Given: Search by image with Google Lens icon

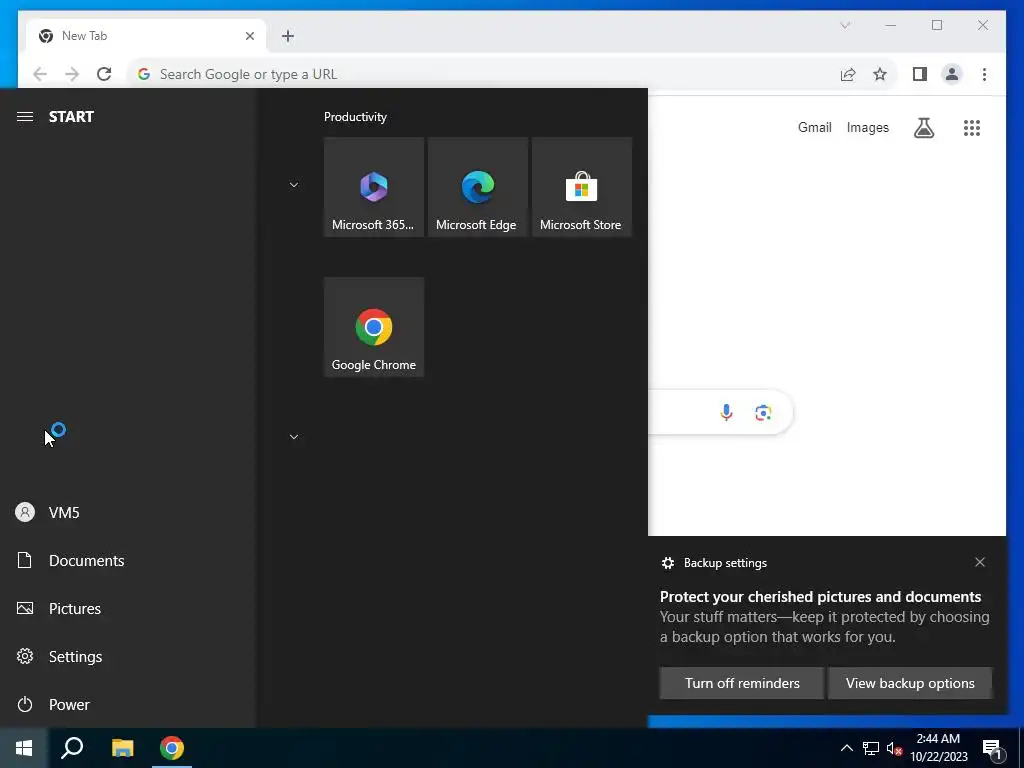Looking at the screenshot, I should pyautogui.click(x=763, y=413).
